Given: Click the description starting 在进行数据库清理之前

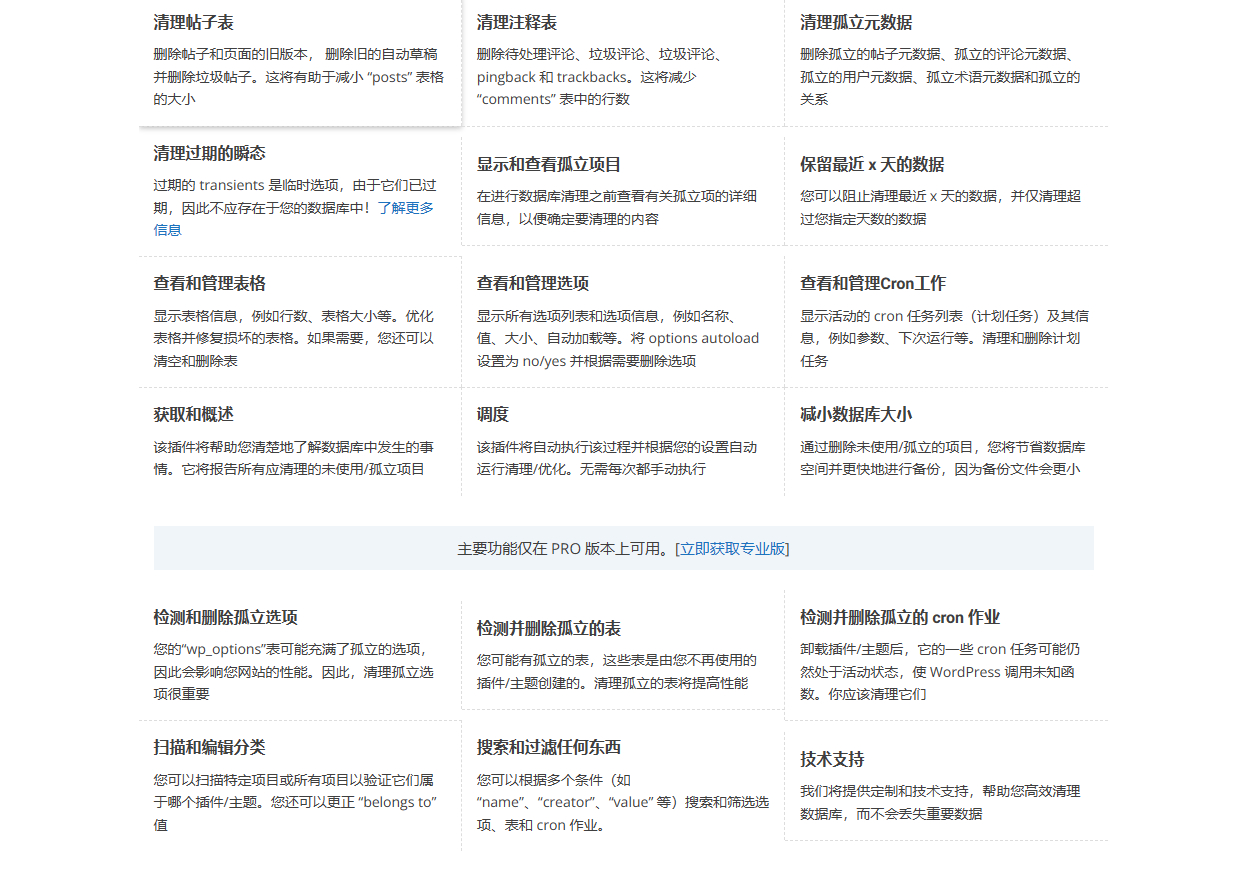Looking at the screenshot, I should click(617, 207).
